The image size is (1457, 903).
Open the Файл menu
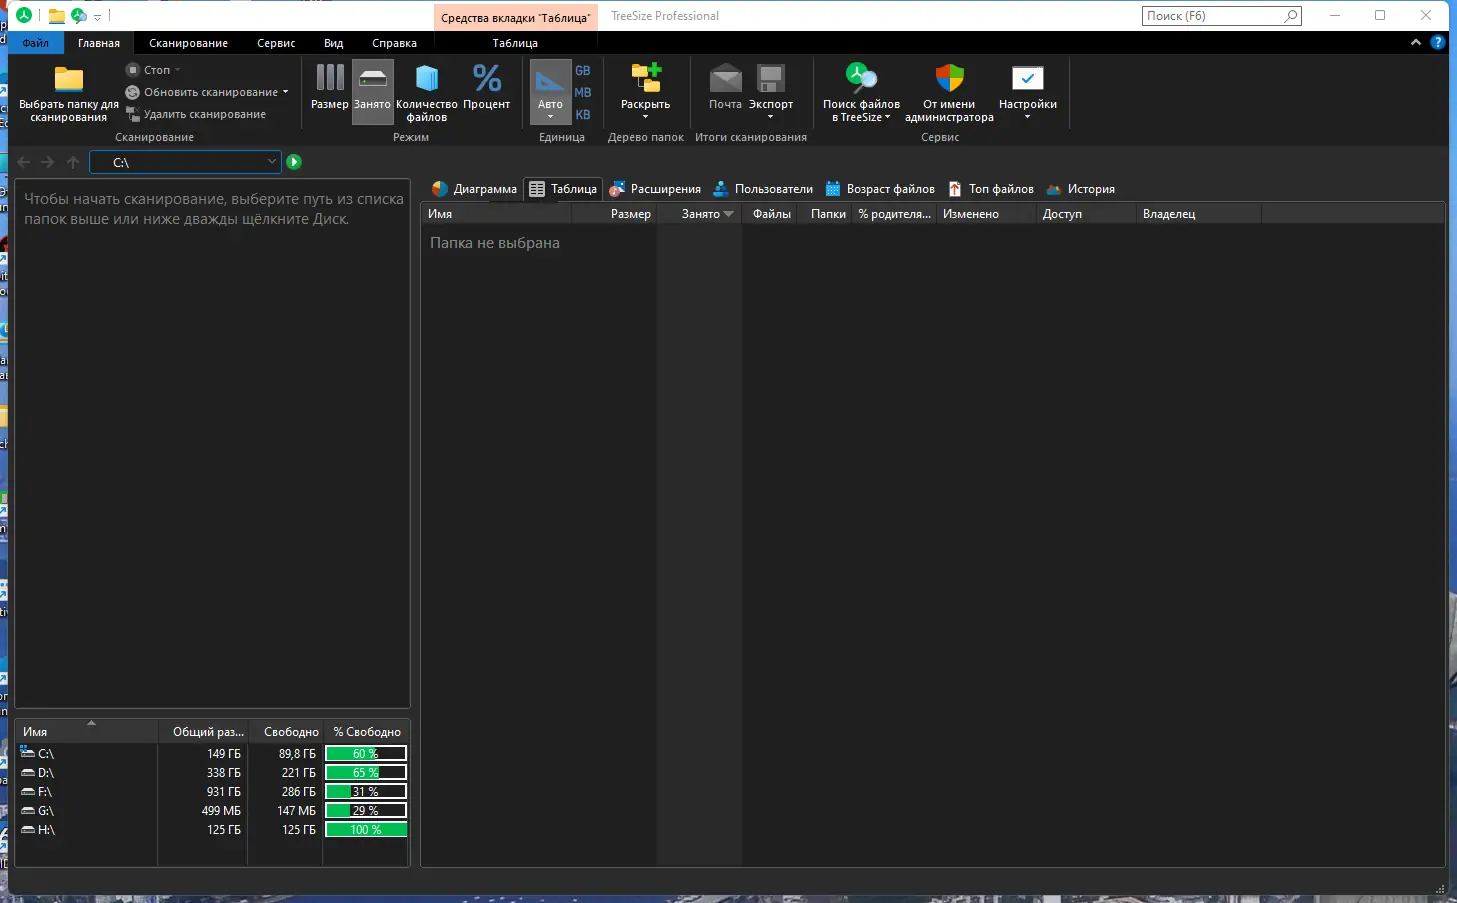36,43
